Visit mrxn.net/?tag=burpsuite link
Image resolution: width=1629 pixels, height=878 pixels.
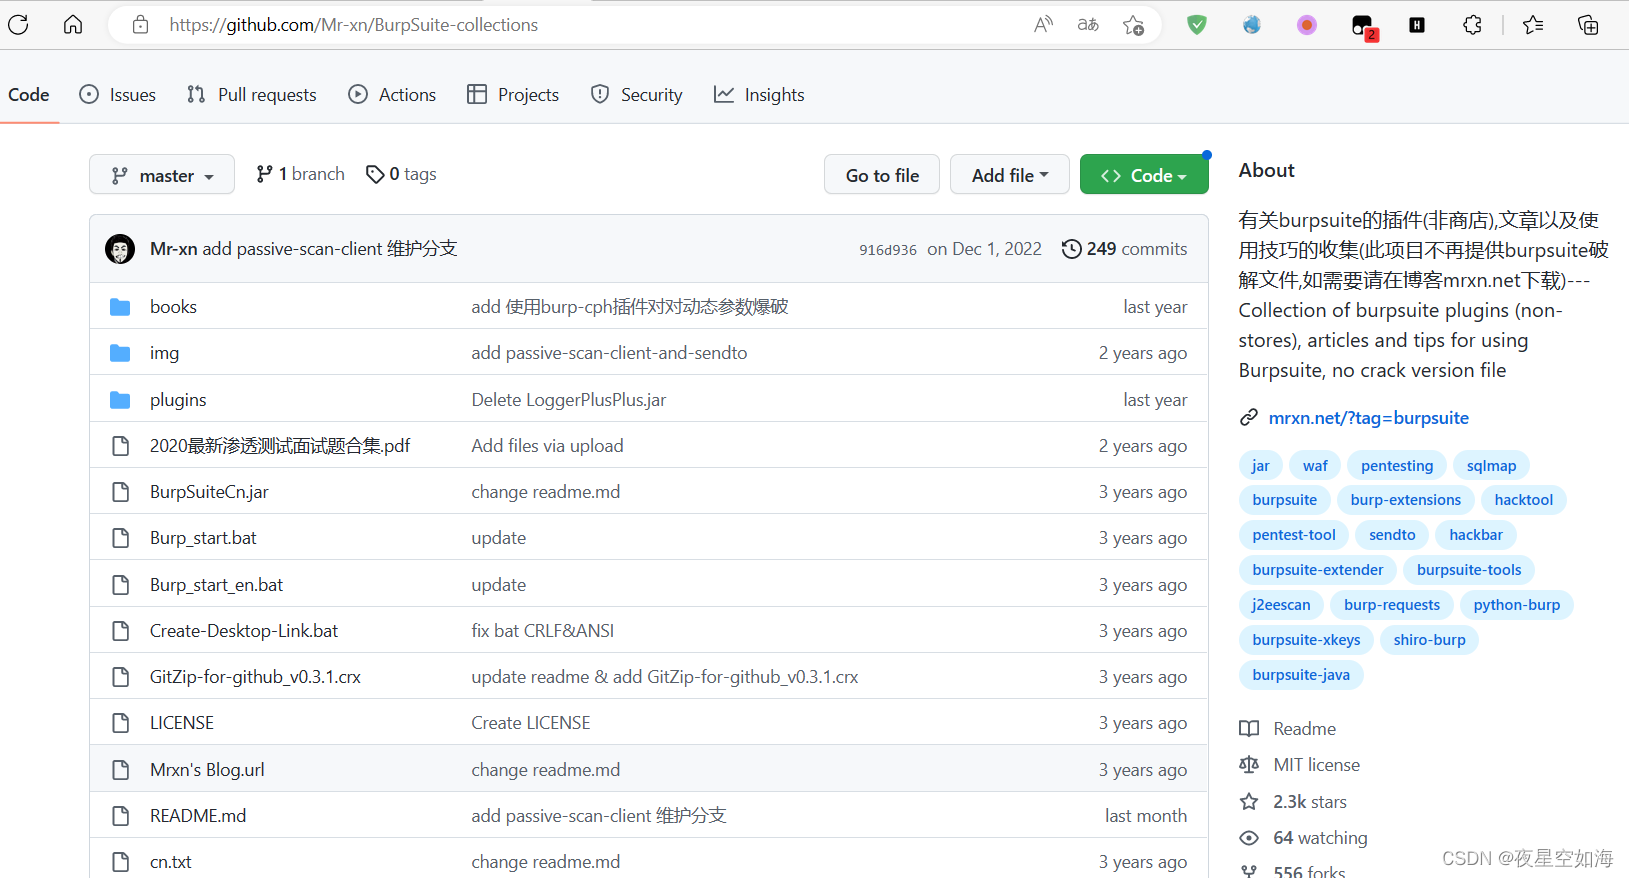[1368, 418]
